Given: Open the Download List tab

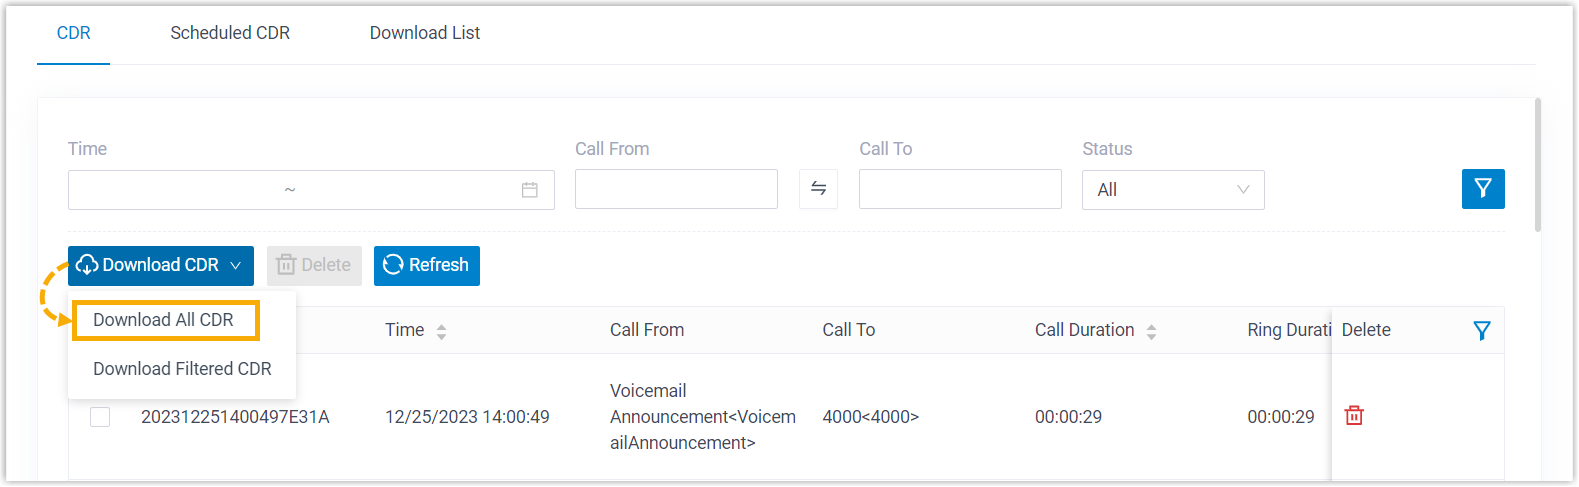Looking at the screenshot, I should [x=425, y=33].
